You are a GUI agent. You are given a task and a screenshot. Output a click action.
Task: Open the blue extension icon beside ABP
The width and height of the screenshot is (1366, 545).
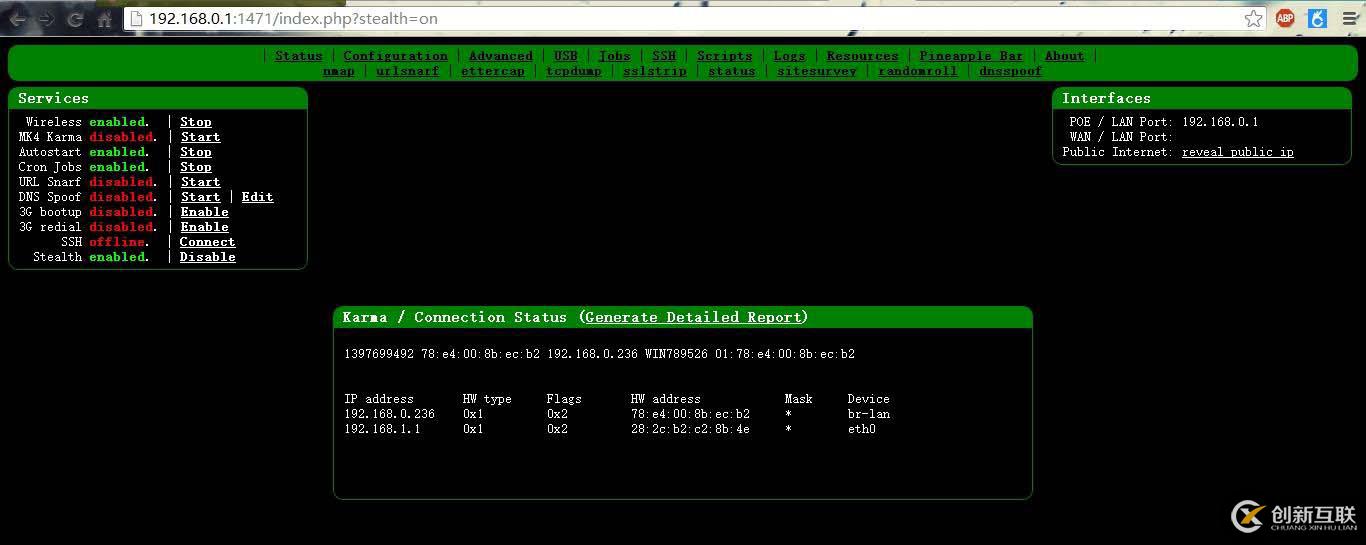pos(1317,19)
